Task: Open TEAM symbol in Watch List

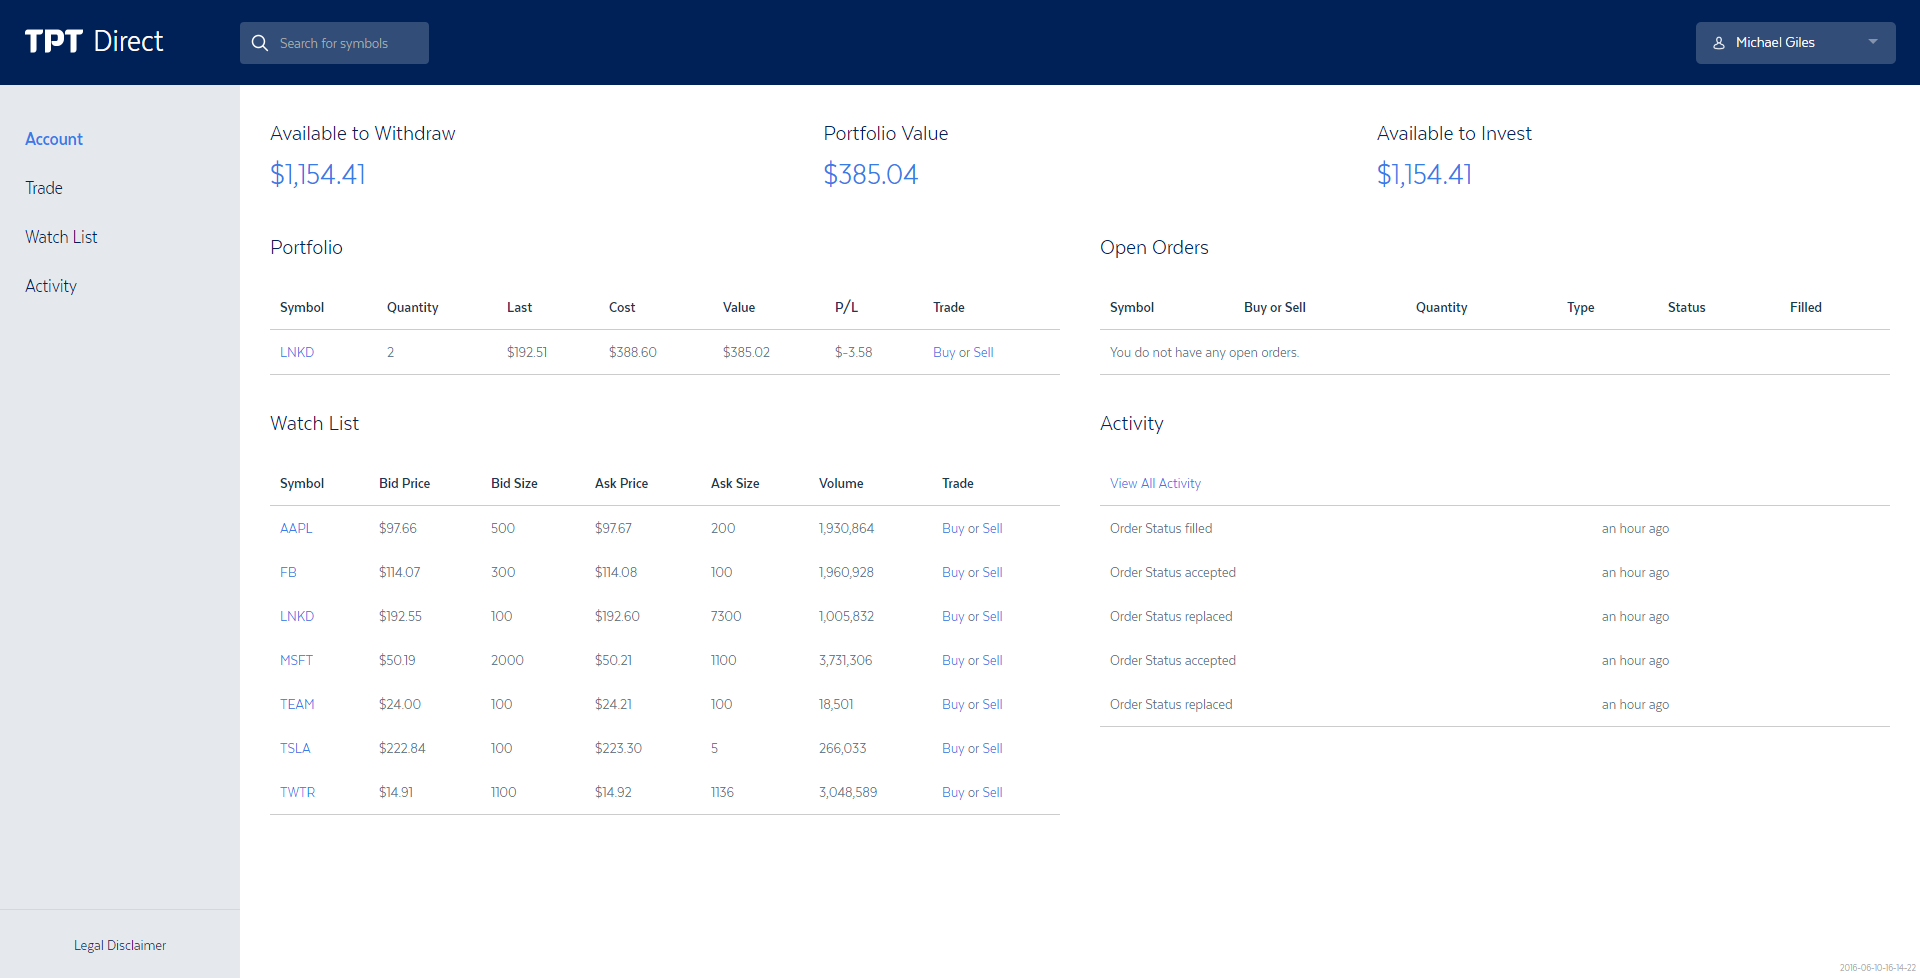Action: [x=297, y=704]
